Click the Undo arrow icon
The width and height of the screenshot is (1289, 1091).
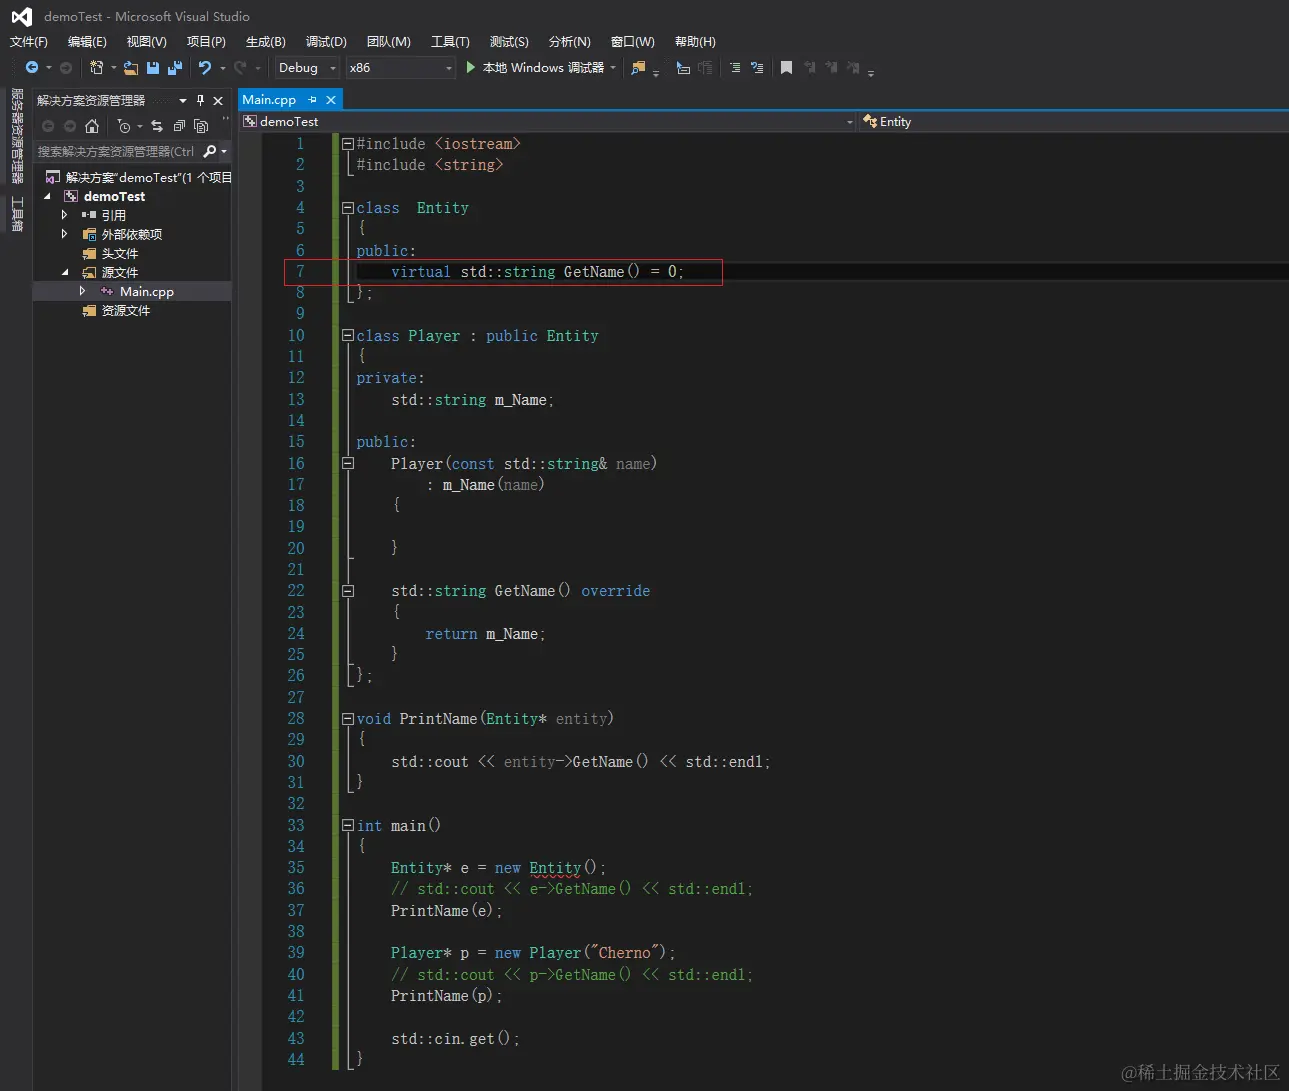[x=205, y=68]
